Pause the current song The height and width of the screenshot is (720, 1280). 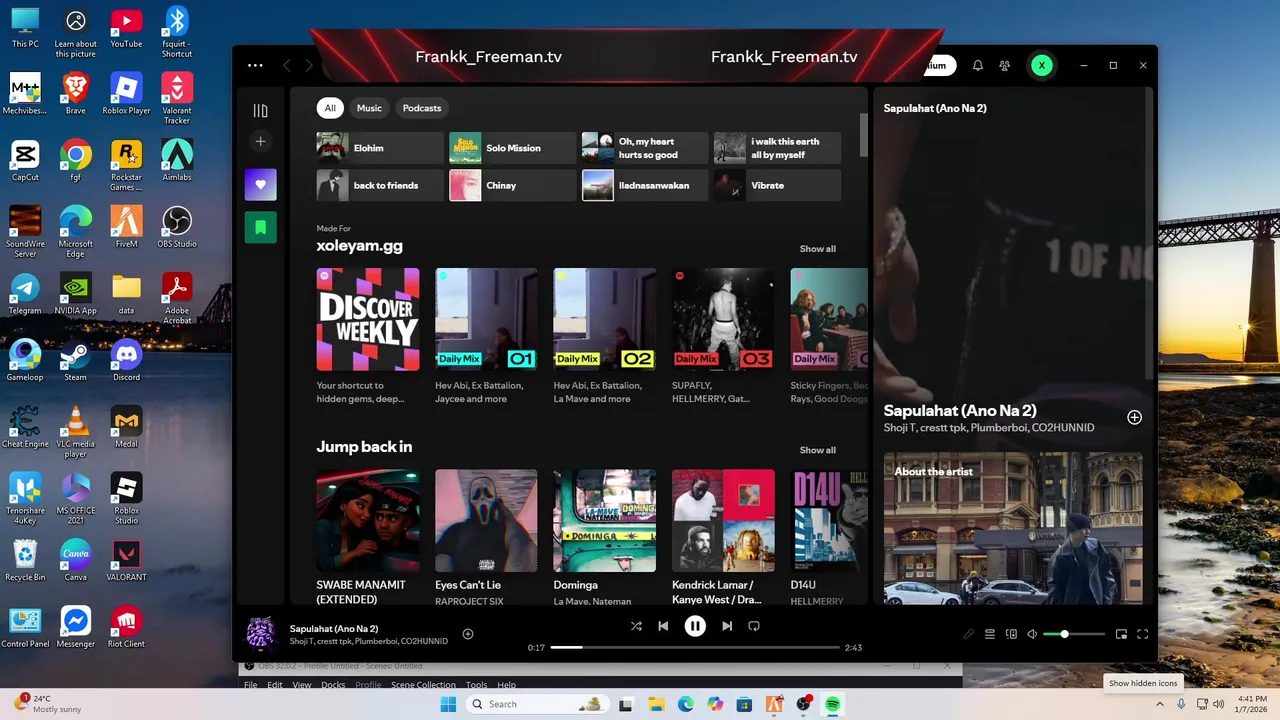click(695, 626)
